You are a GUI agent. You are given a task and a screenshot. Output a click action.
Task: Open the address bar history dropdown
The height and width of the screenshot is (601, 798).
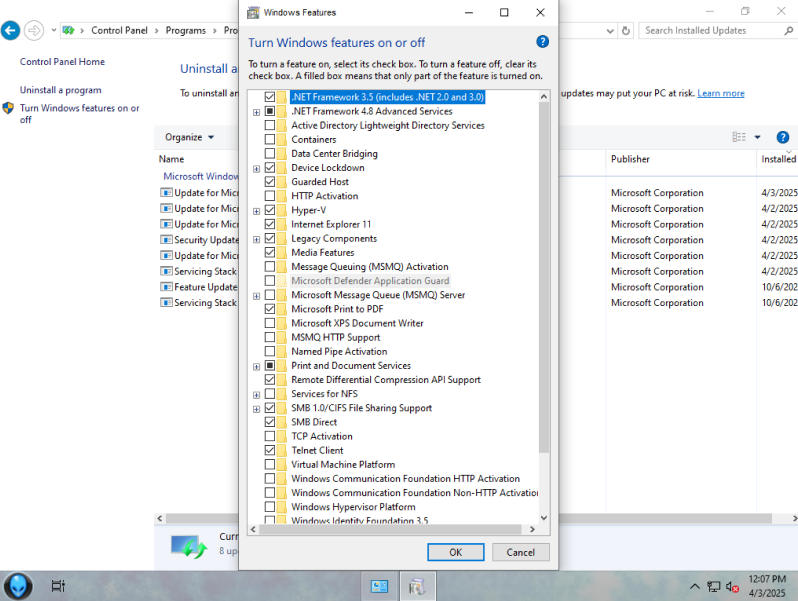pyautogui.click(x=610, y=31)
